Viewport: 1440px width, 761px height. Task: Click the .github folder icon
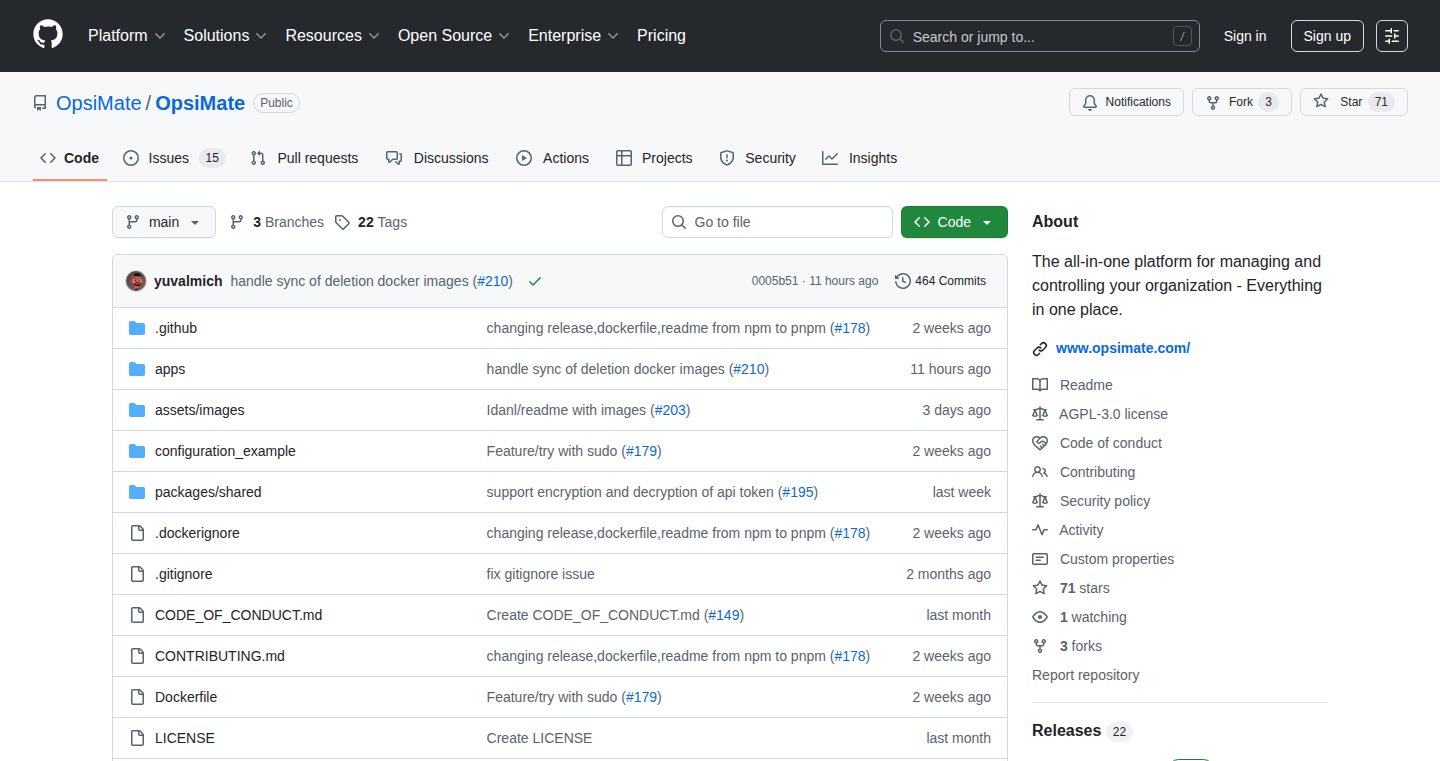coord(137,328)
